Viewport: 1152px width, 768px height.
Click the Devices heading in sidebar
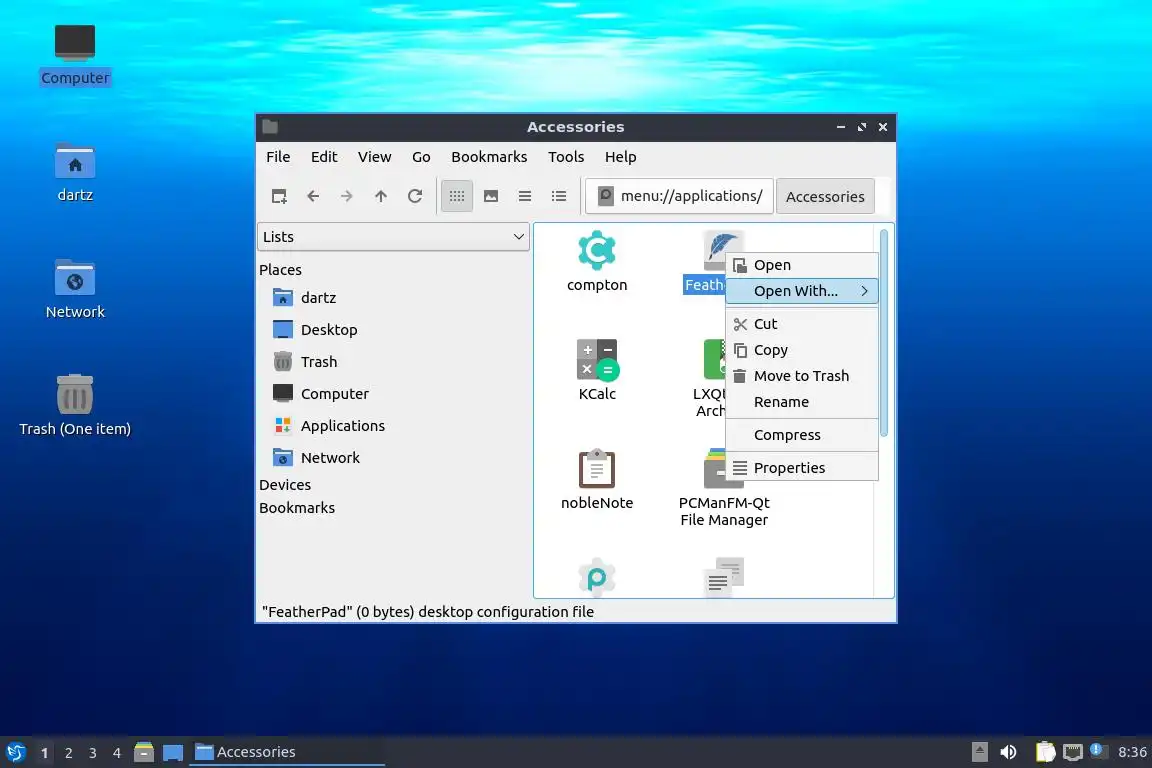285,485
